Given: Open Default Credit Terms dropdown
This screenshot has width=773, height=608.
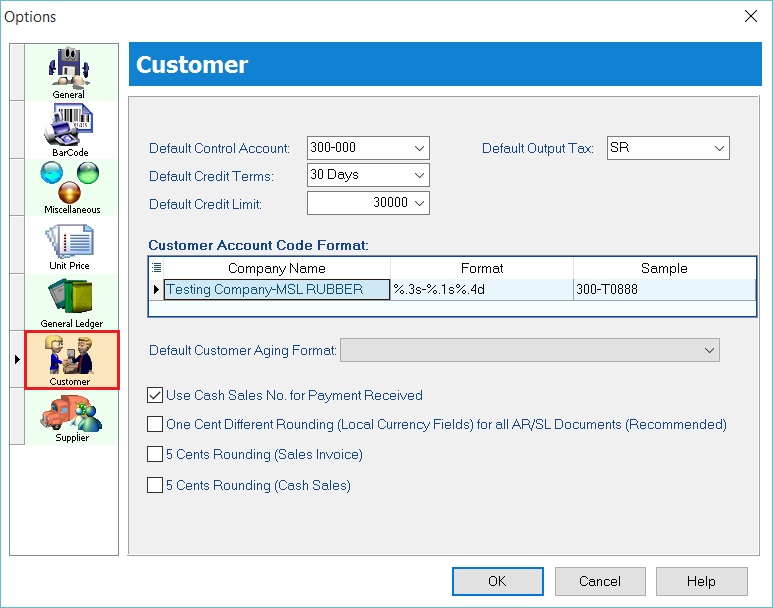Looking at the screenshot, I should pyautogui.click(x=419, y=175).
